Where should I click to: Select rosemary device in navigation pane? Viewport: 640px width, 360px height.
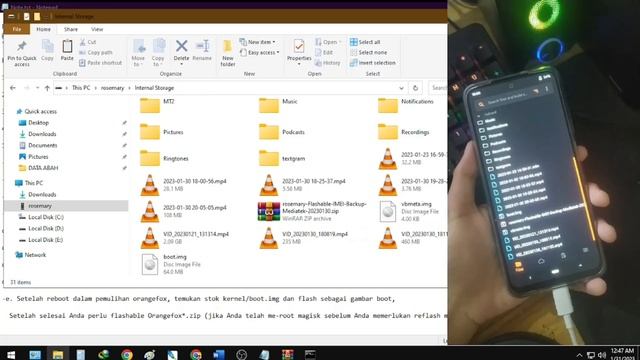coord(66,206)
